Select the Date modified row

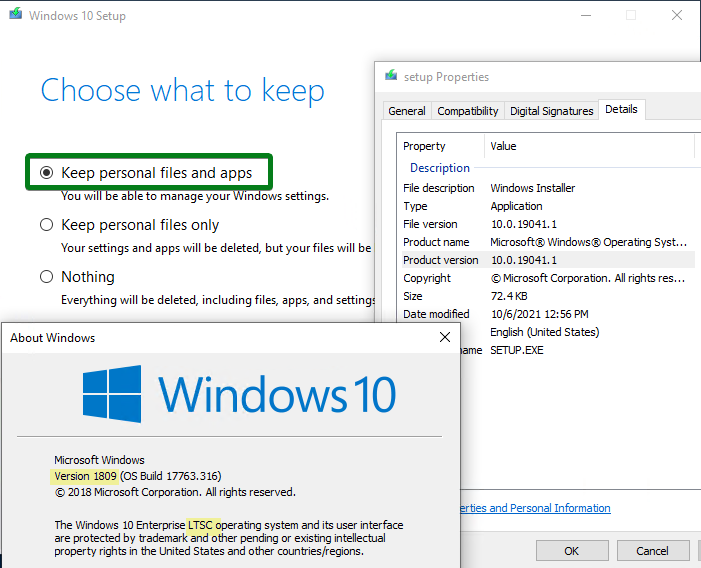click(x=548, y=314)
